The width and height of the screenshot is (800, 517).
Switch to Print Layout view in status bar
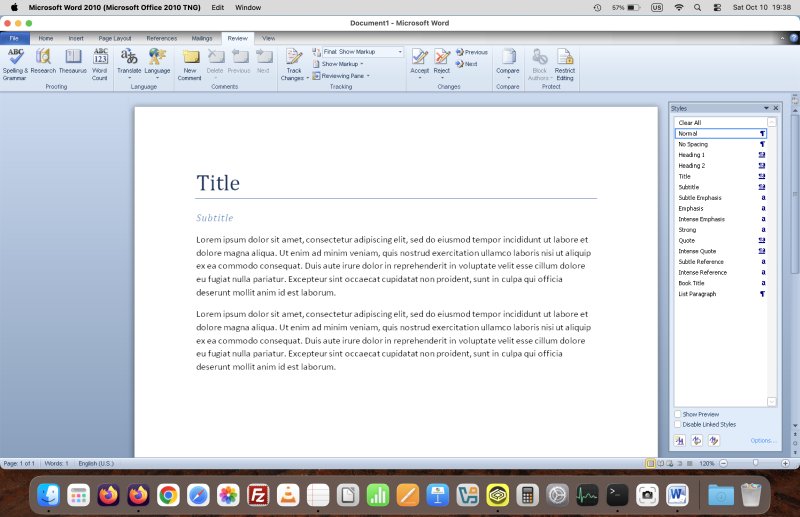tap(650, 463)
